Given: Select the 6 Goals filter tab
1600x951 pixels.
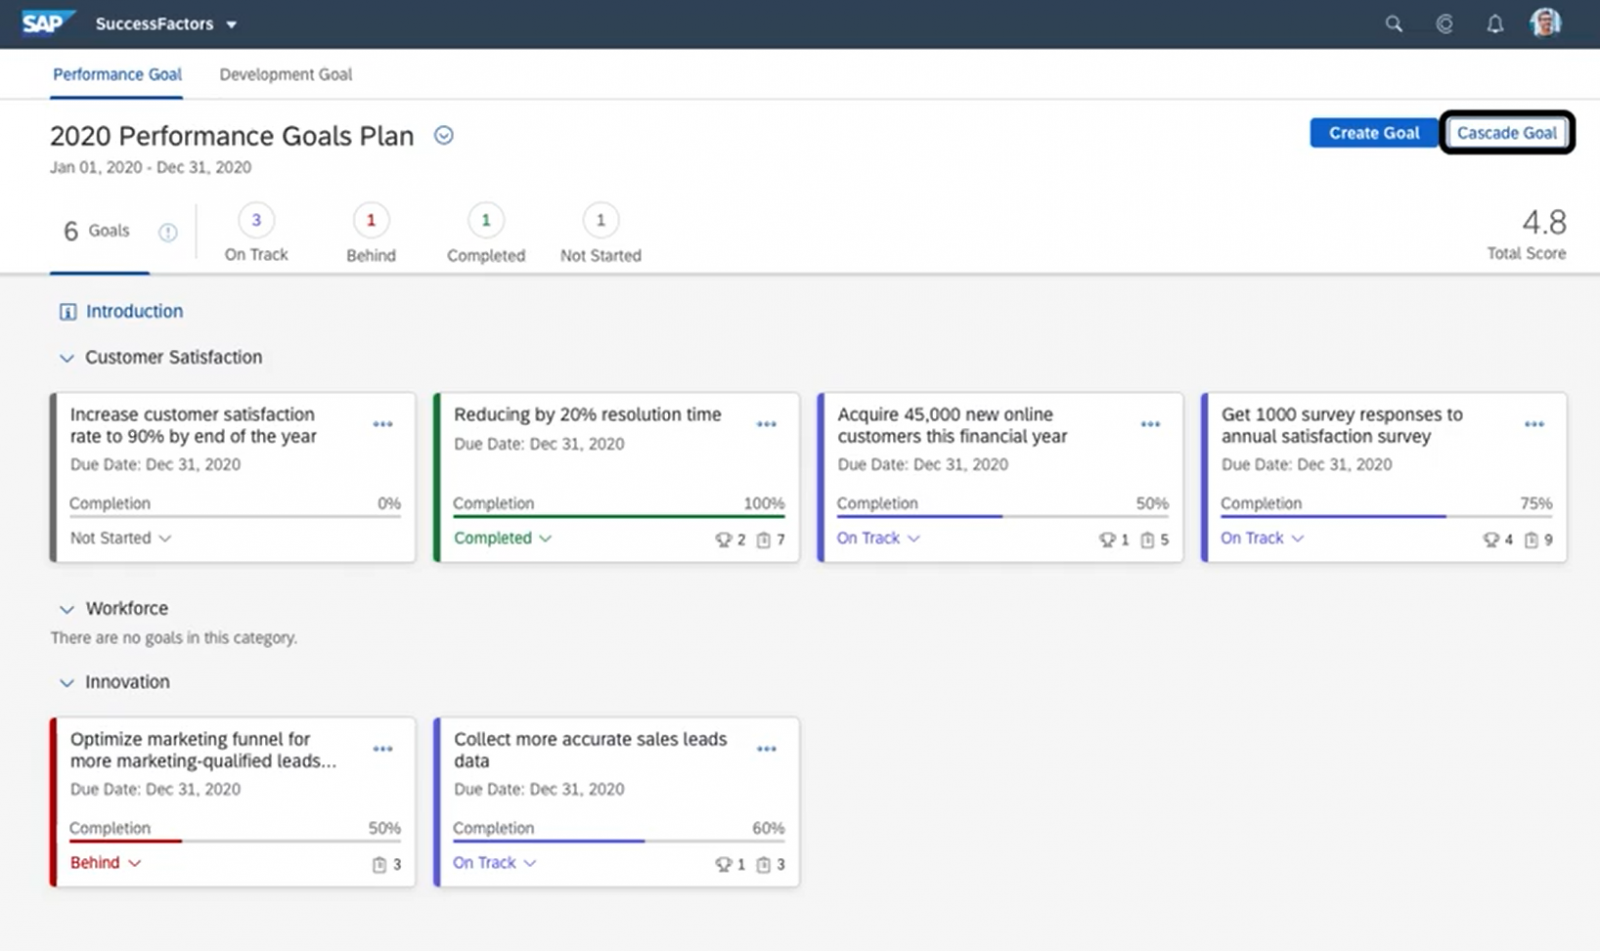Looking at the screenshot, I should click(97, 231).
